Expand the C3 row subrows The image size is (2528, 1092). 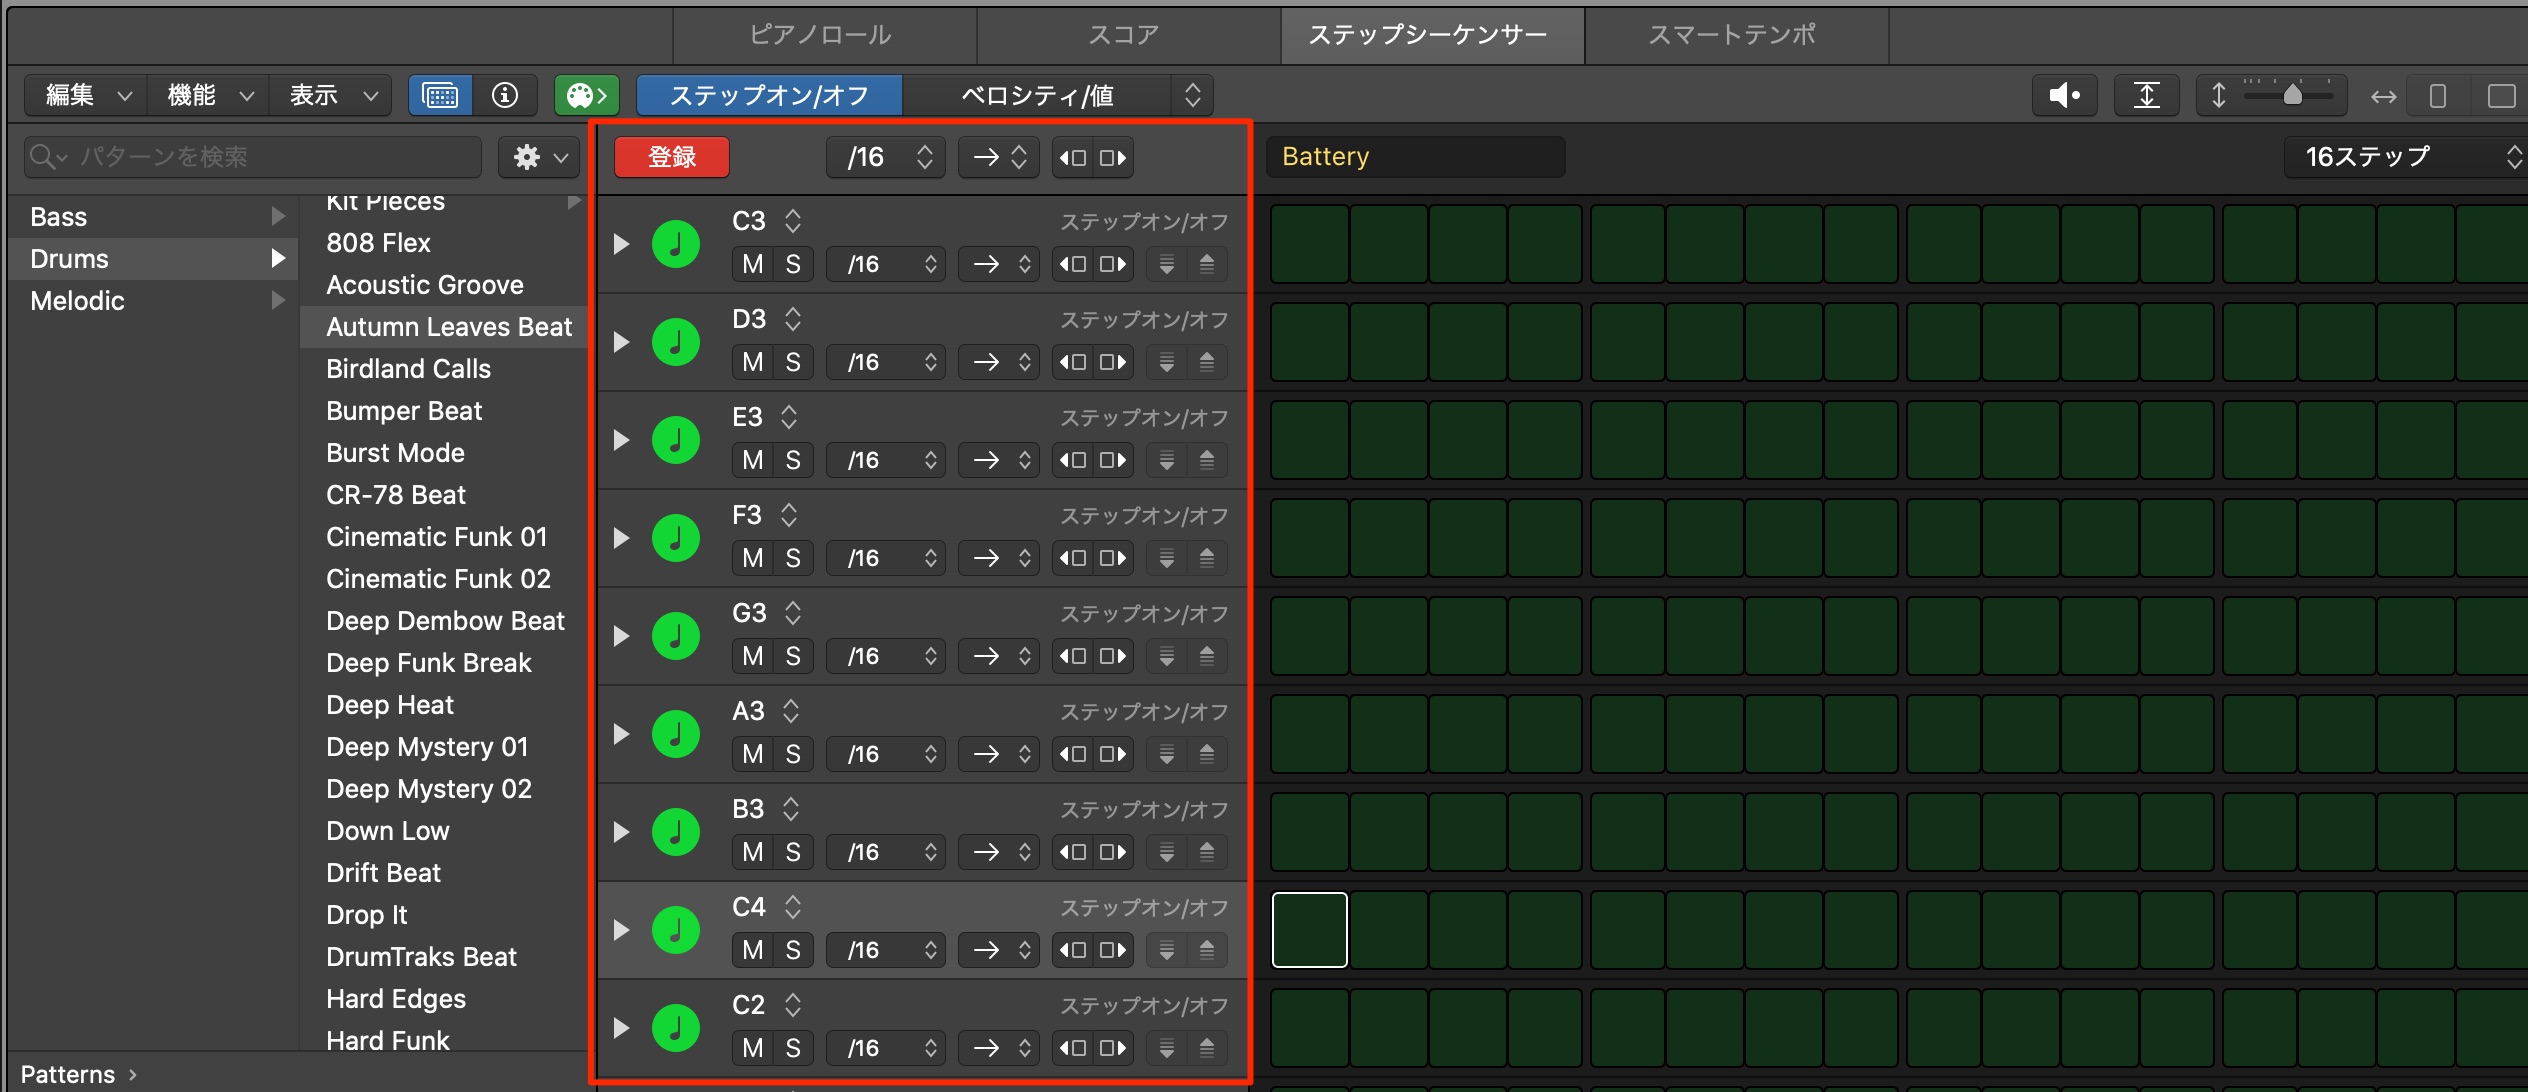tap(621, 244)
